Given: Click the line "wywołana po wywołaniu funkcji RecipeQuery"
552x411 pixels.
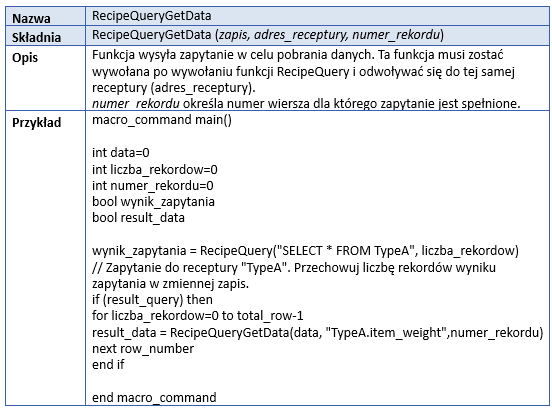Looking at the screenshot, I should click(x=303, y=72).
